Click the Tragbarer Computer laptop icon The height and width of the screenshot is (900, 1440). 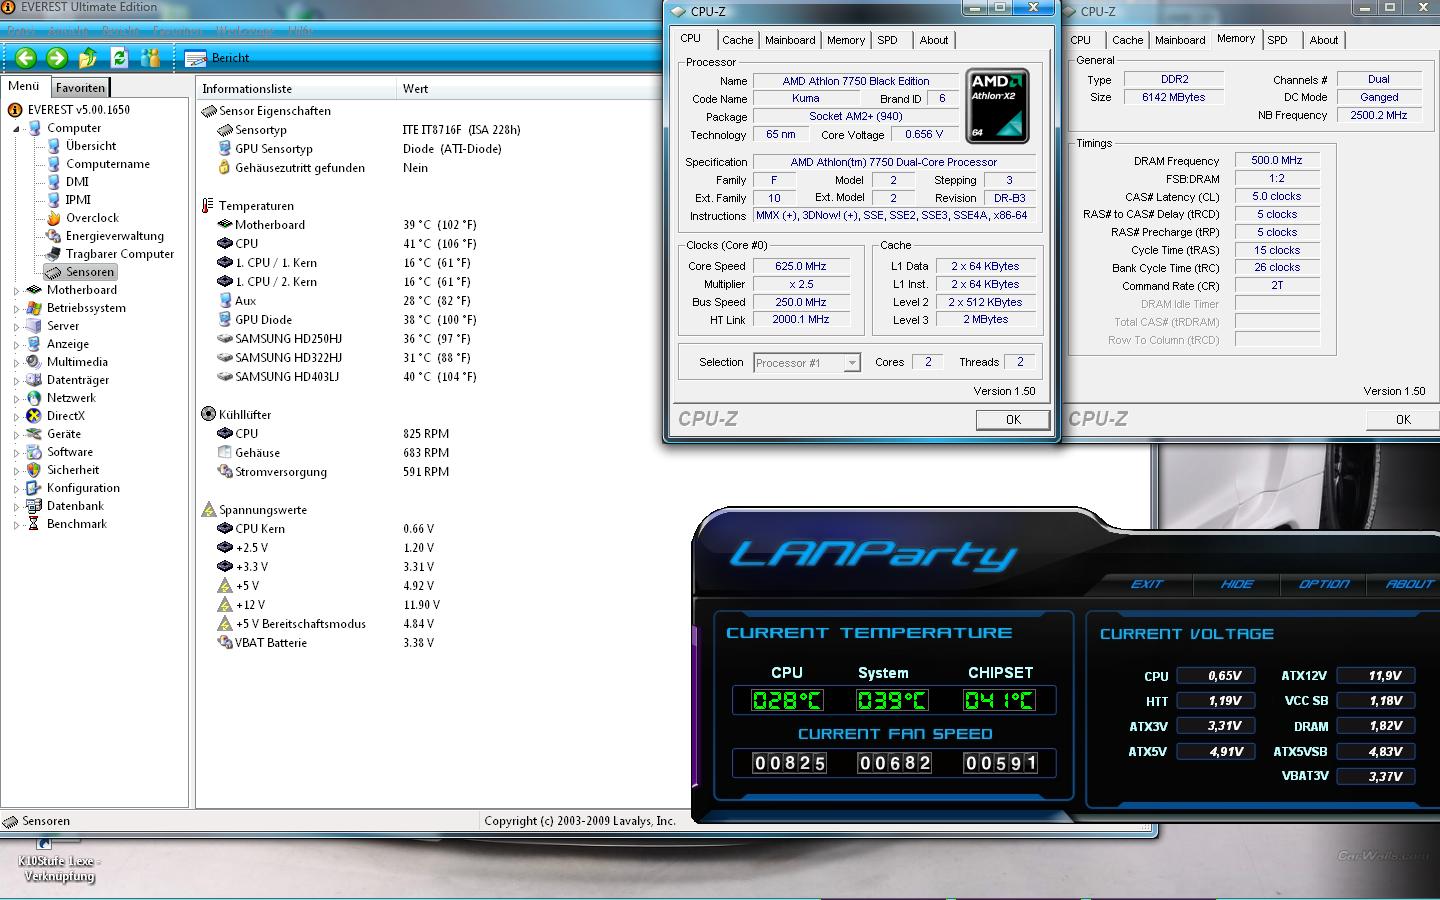tap(52, 254)
